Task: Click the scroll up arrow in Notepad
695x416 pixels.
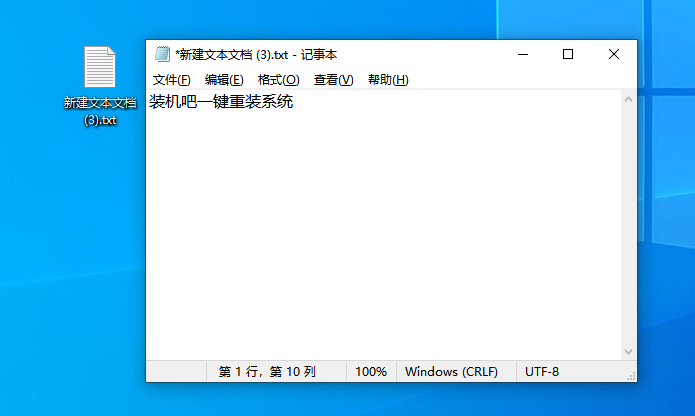Action: pos(629,98)
